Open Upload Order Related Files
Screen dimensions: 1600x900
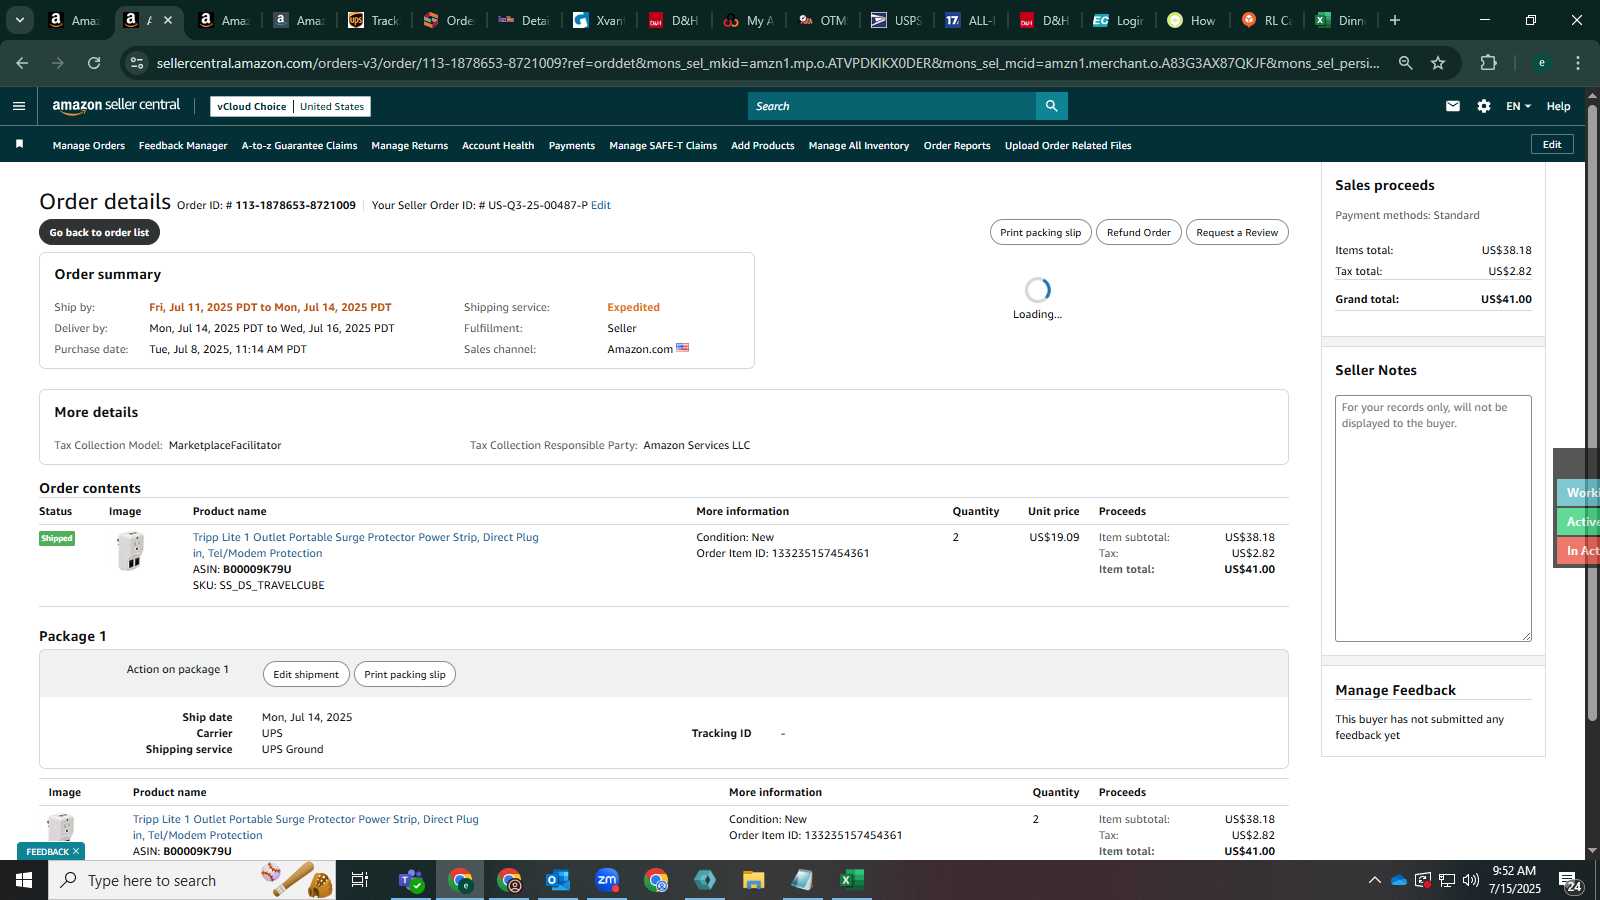pos(1068,145)
